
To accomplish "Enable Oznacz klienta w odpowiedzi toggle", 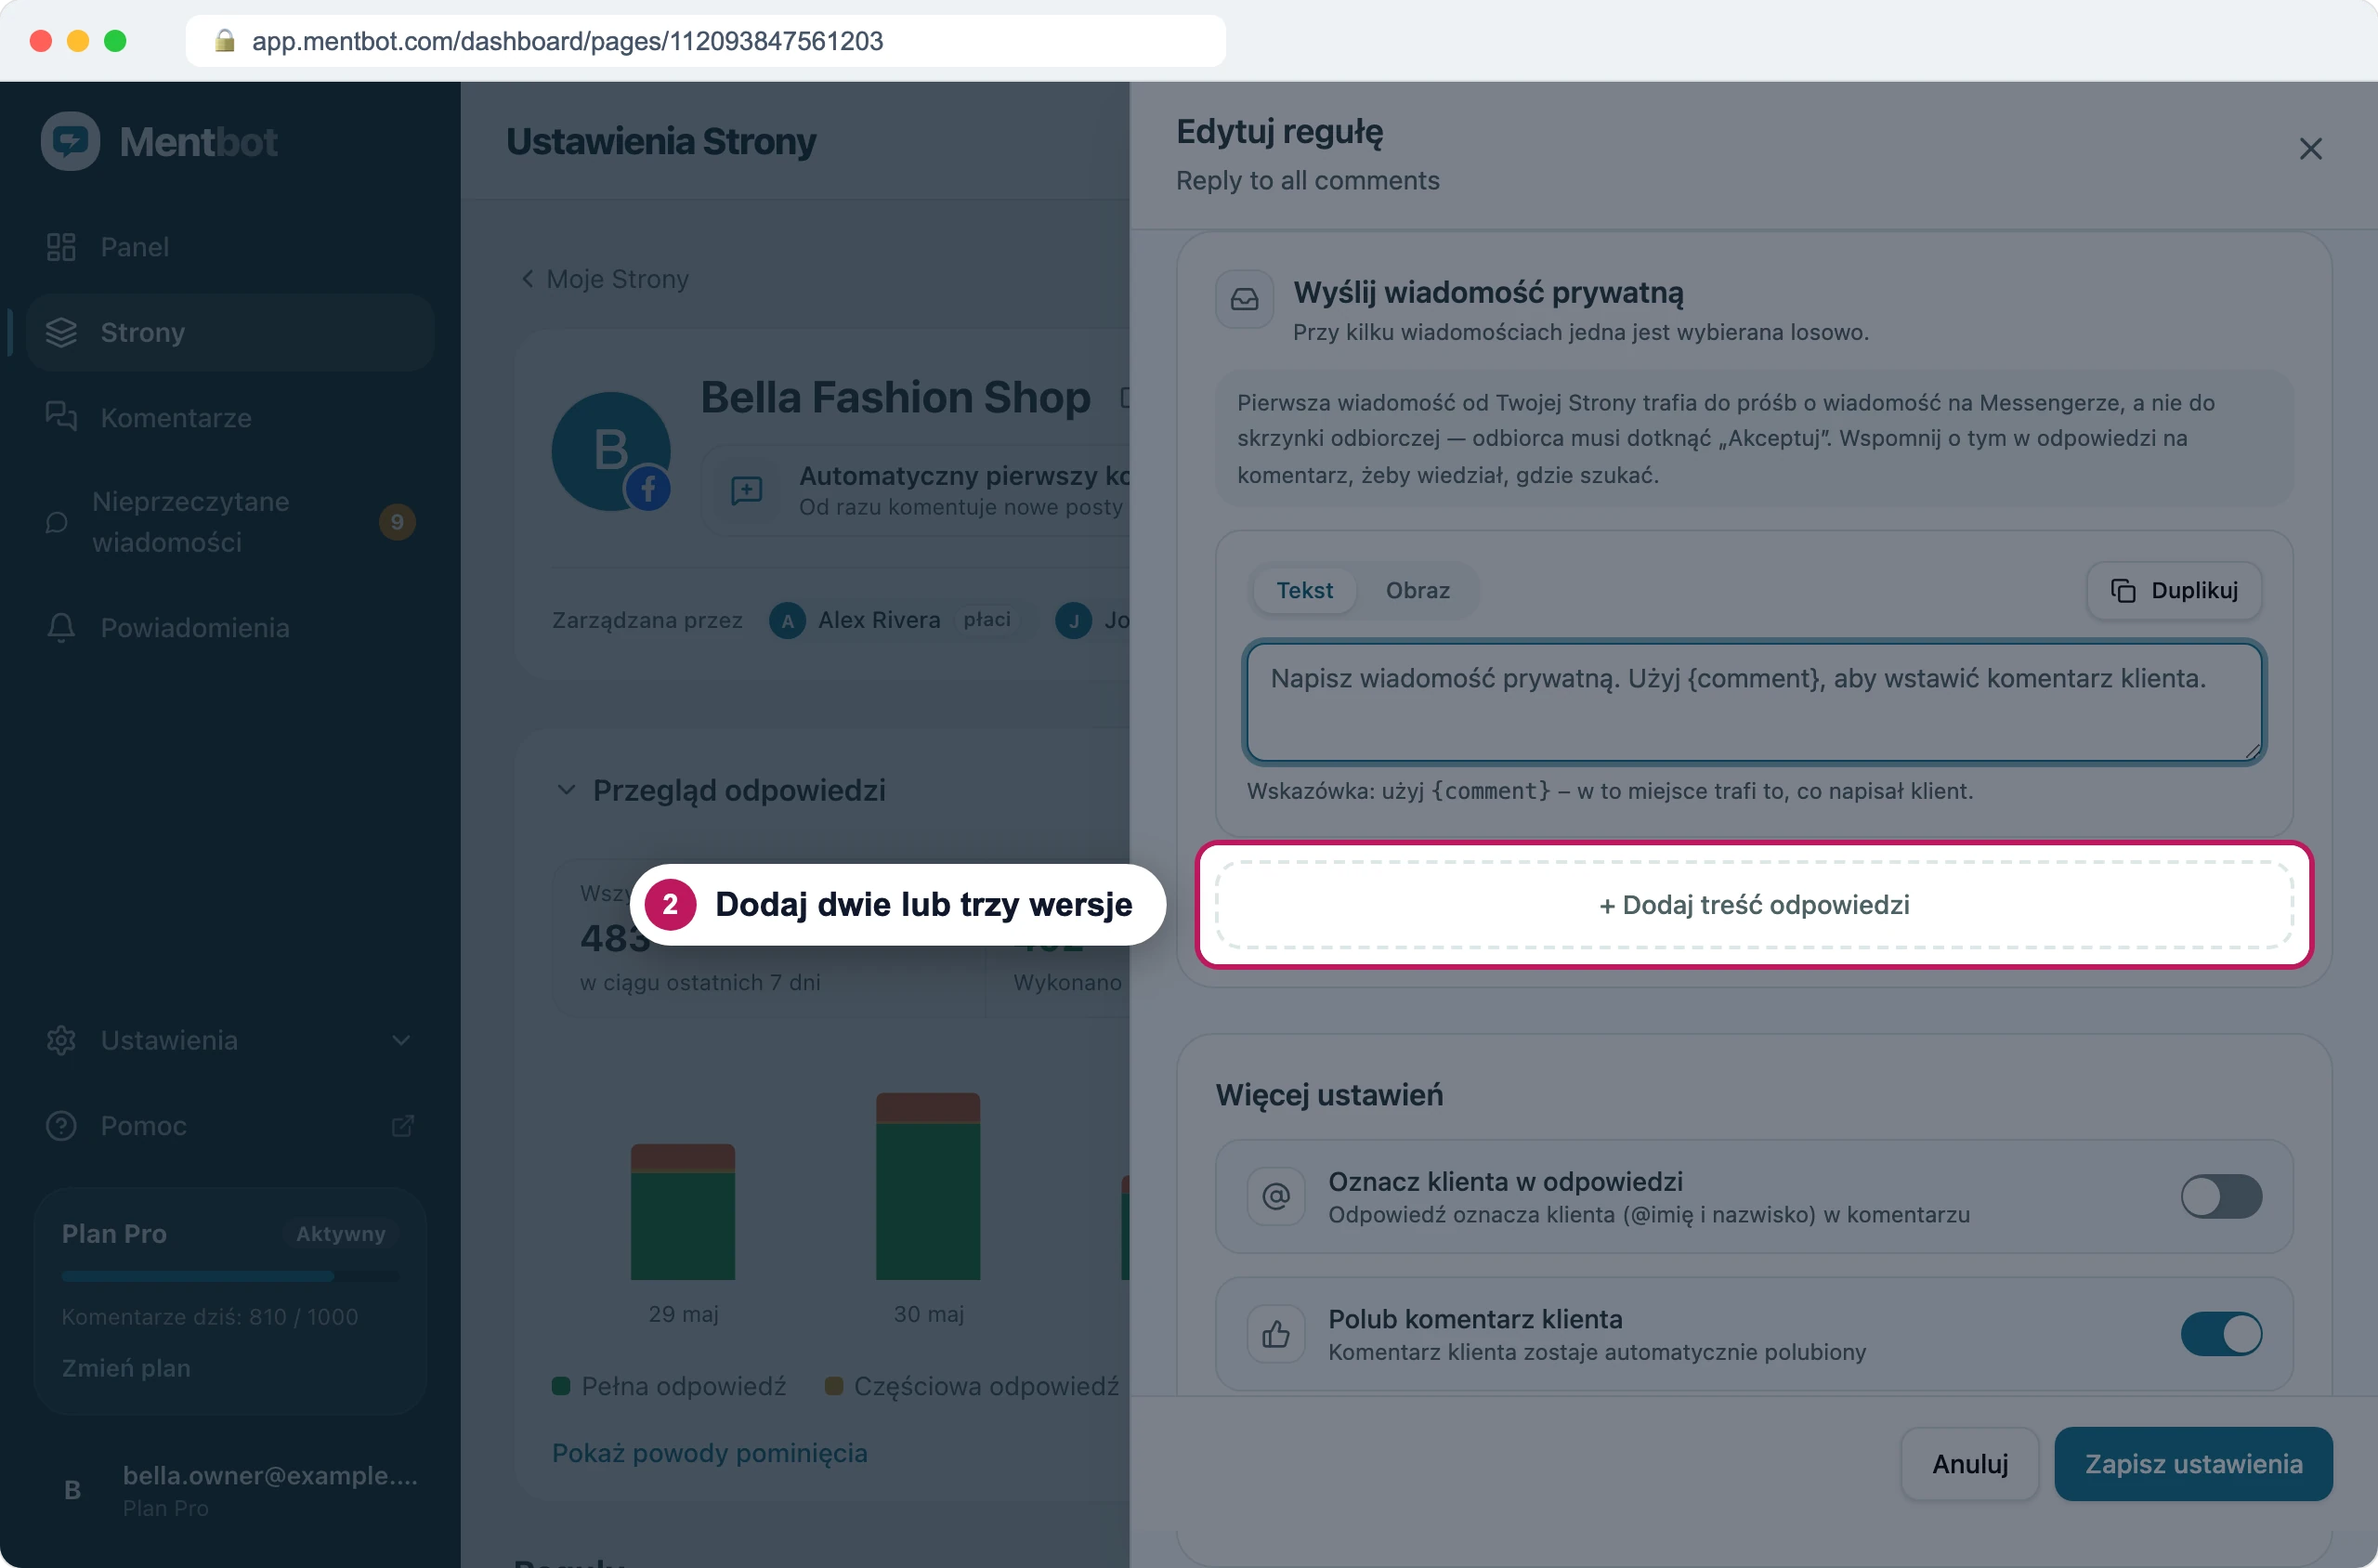I will 2221,1196.
